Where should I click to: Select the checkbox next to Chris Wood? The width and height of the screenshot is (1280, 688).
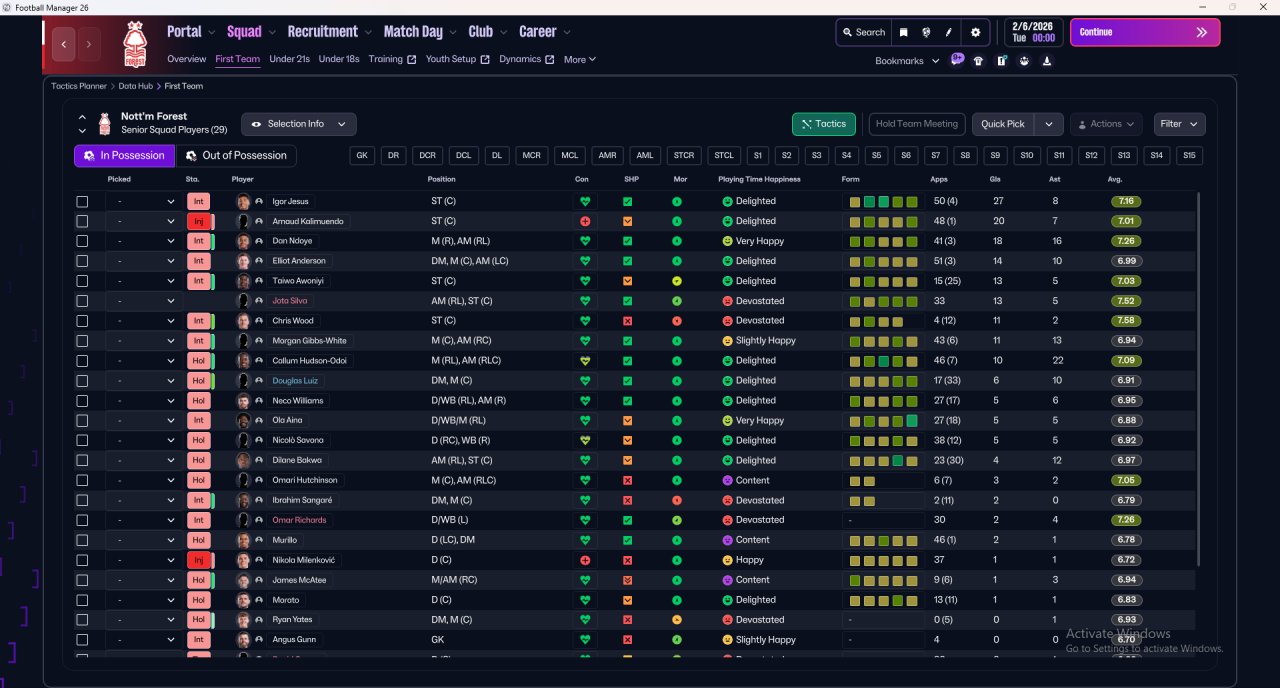tap(82, 321)
